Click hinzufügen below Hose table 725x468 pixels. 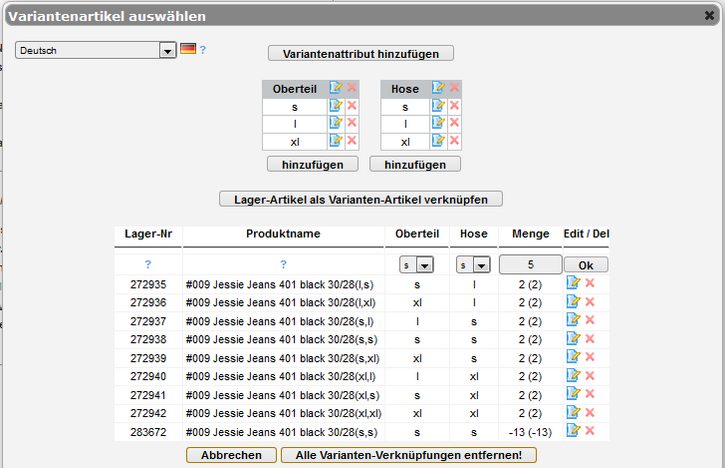415,165
